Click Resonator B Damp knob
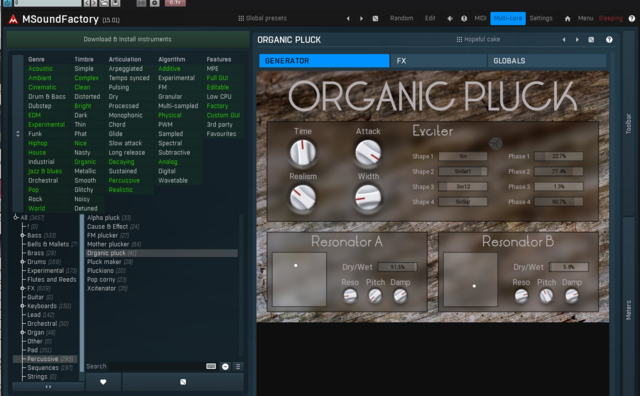Viewport: 640px width, 396px height. coord(571,295)
